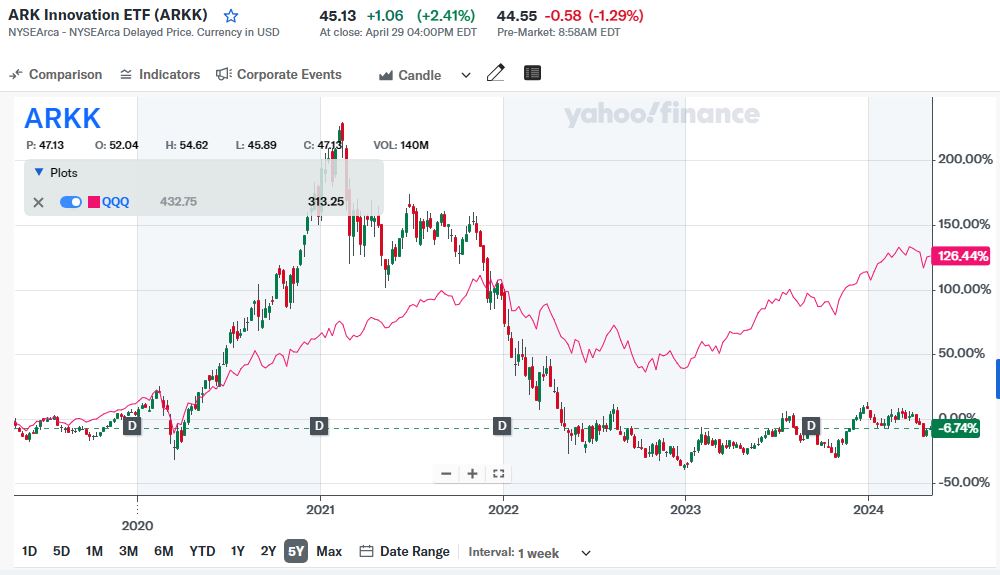
Task: Click the ARKK chart title
Action: [62, 119]
